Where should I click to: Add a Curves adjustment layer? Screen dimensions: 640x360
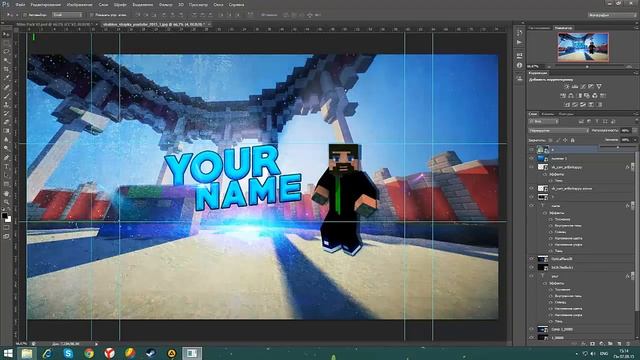pos(583,87)
